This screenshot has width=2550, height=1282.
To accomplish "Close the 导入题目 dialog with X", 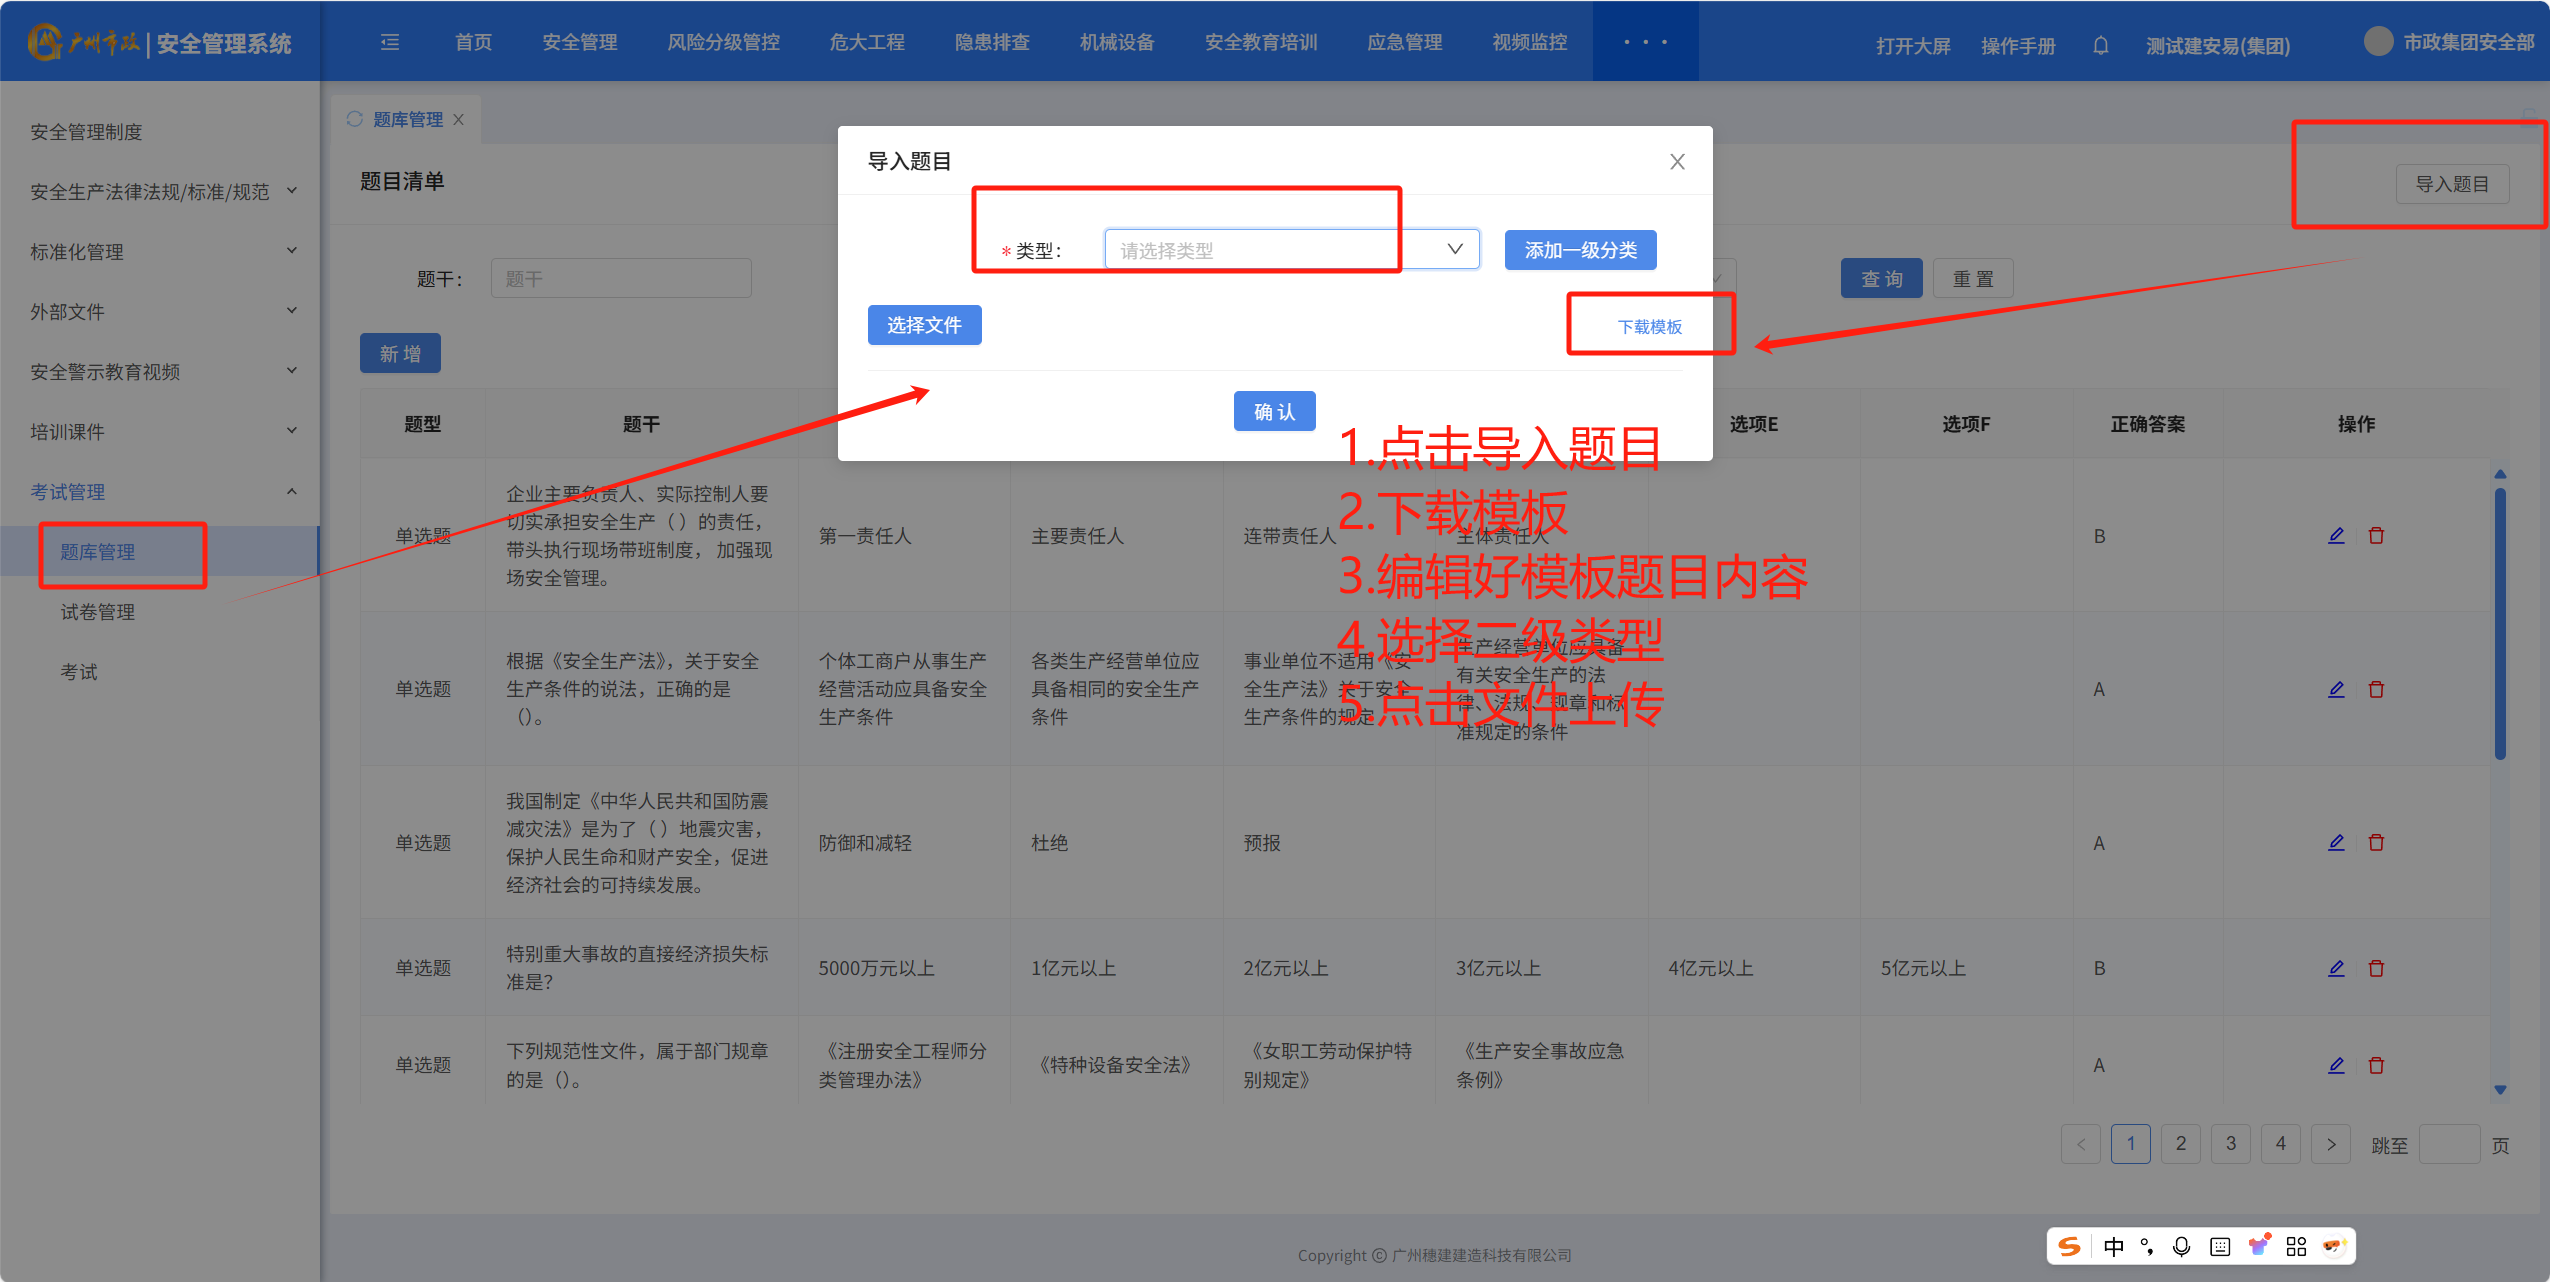I will [1677, 162].
